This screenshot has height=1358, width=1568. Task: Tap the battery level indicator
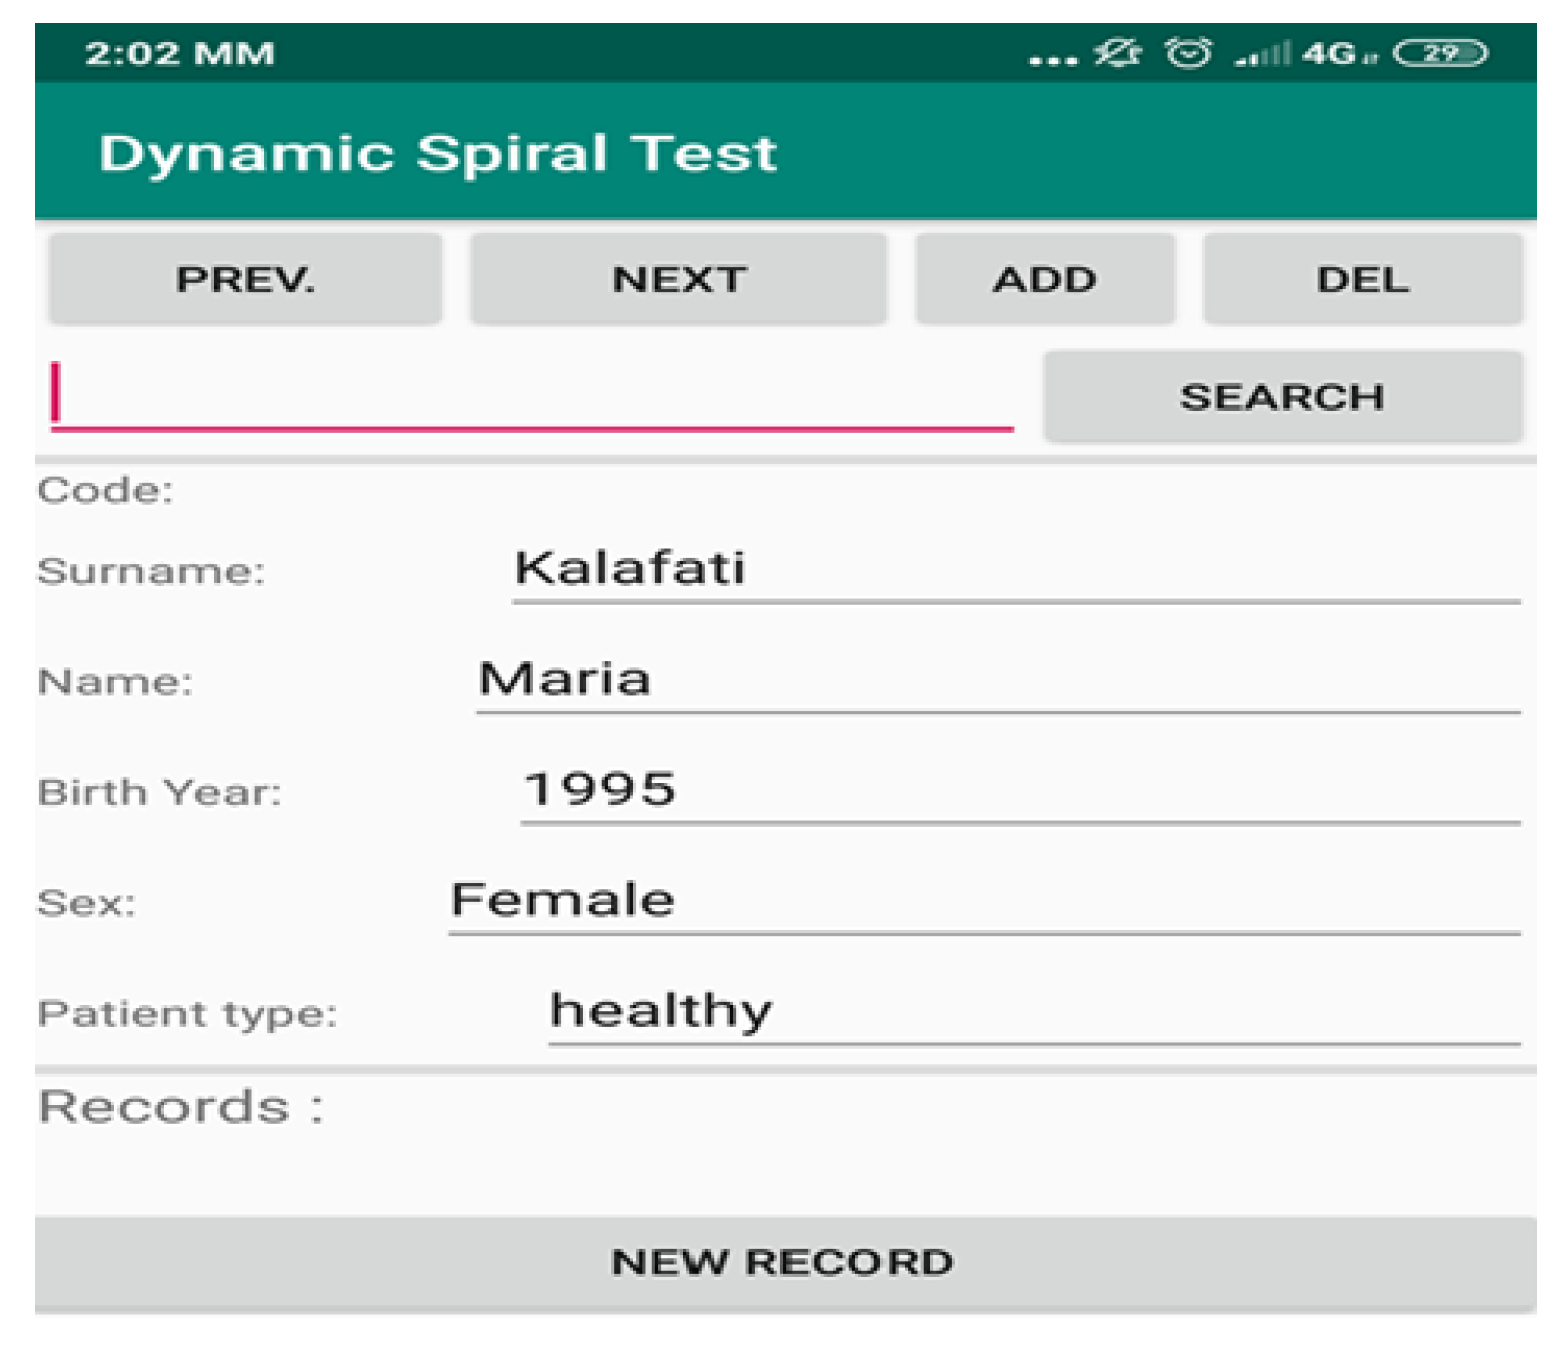[1440, 53]
